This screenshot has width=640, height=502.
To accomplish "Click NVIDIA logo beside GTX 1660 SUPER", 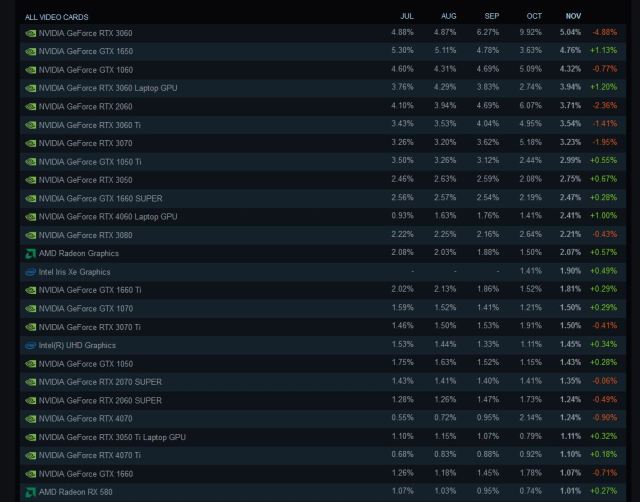I will click(x=31, y=198).
